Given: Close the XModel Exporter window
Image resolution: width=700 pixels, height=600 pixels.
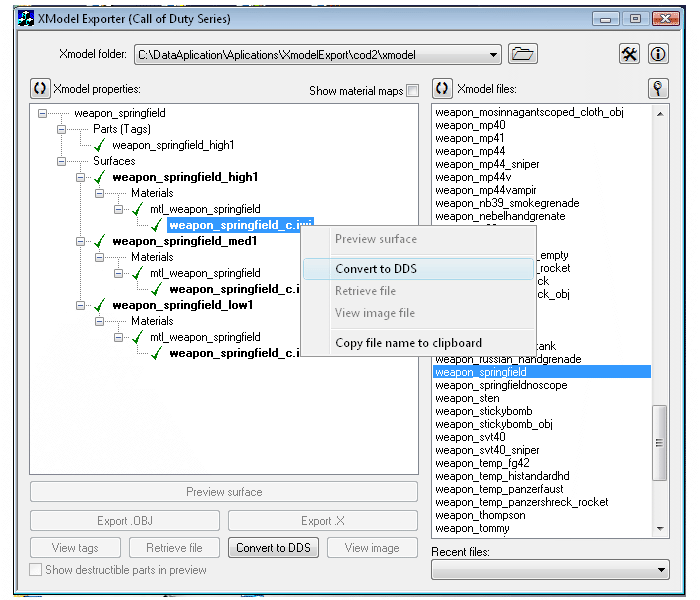Looking at the screenshot, I should pos(665,19).
